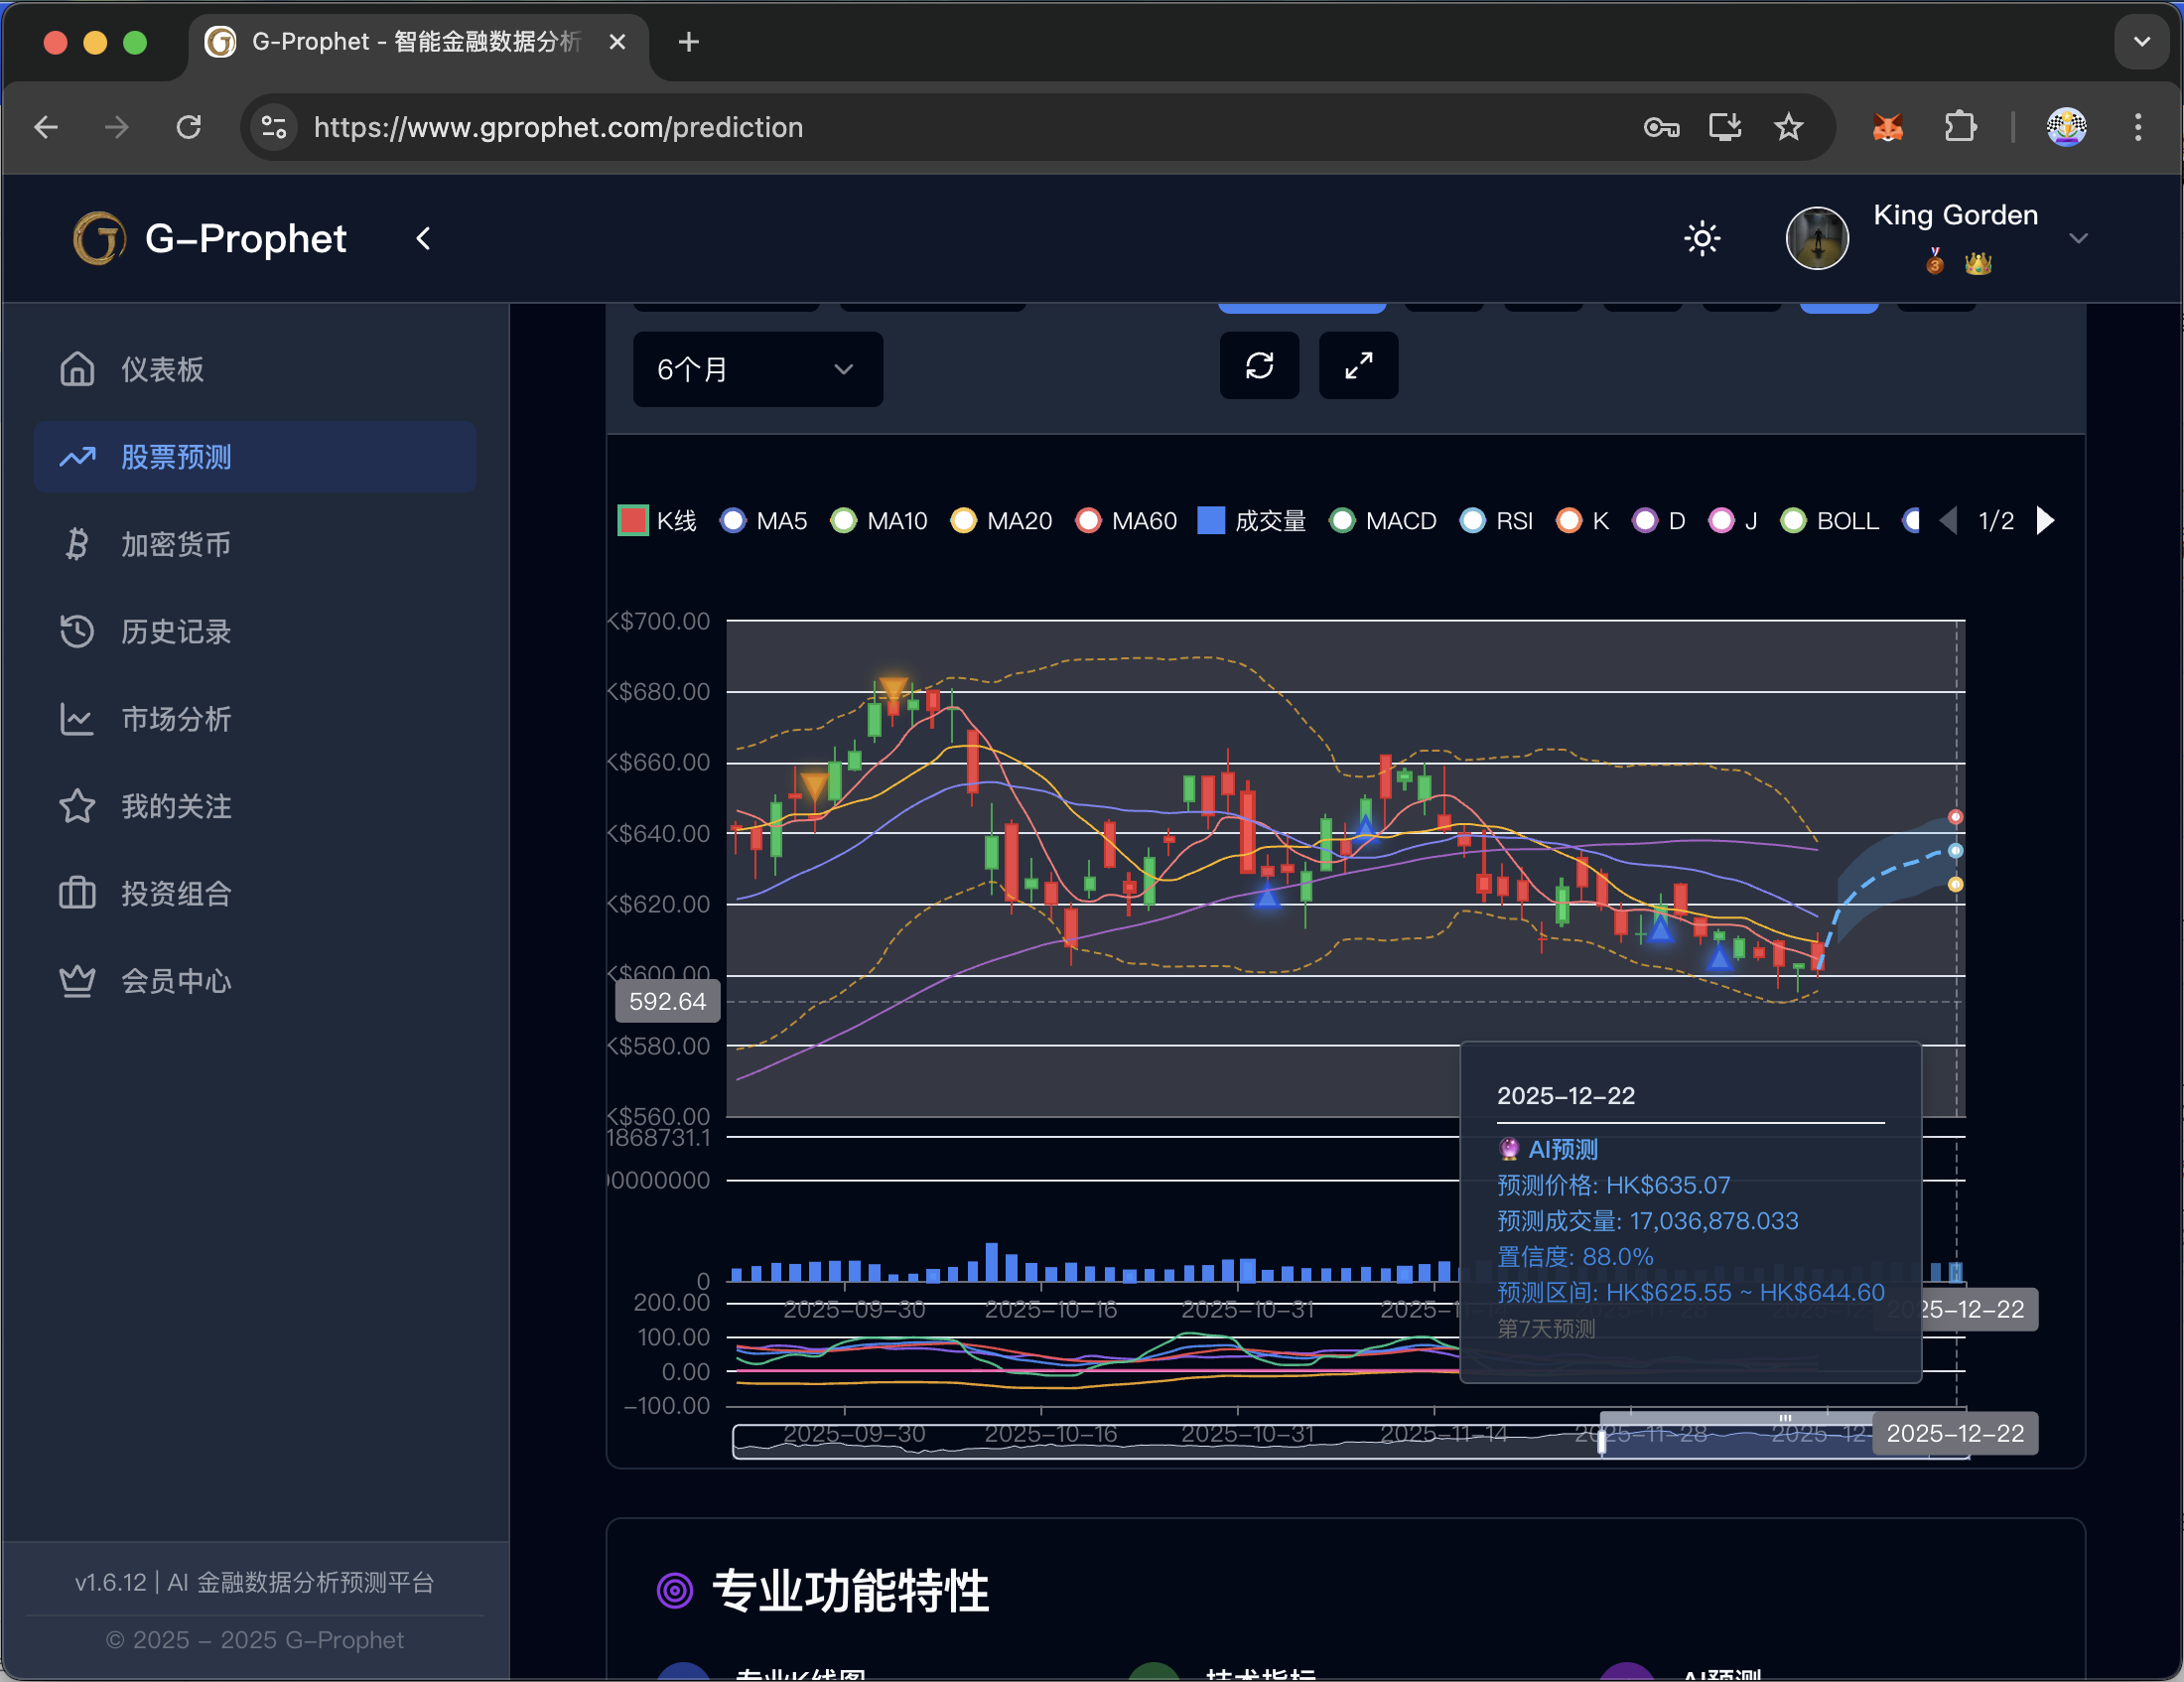This screenshot has height=1682, width=2184.
Task: Click the chart refresh icon button
Action: (x=1259, y=366)
